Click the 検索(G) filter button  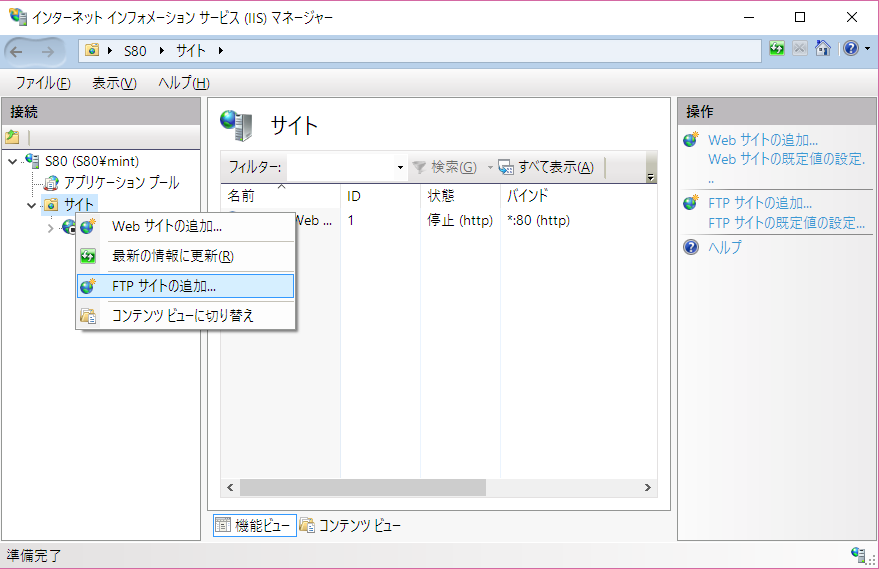point(445,167)
